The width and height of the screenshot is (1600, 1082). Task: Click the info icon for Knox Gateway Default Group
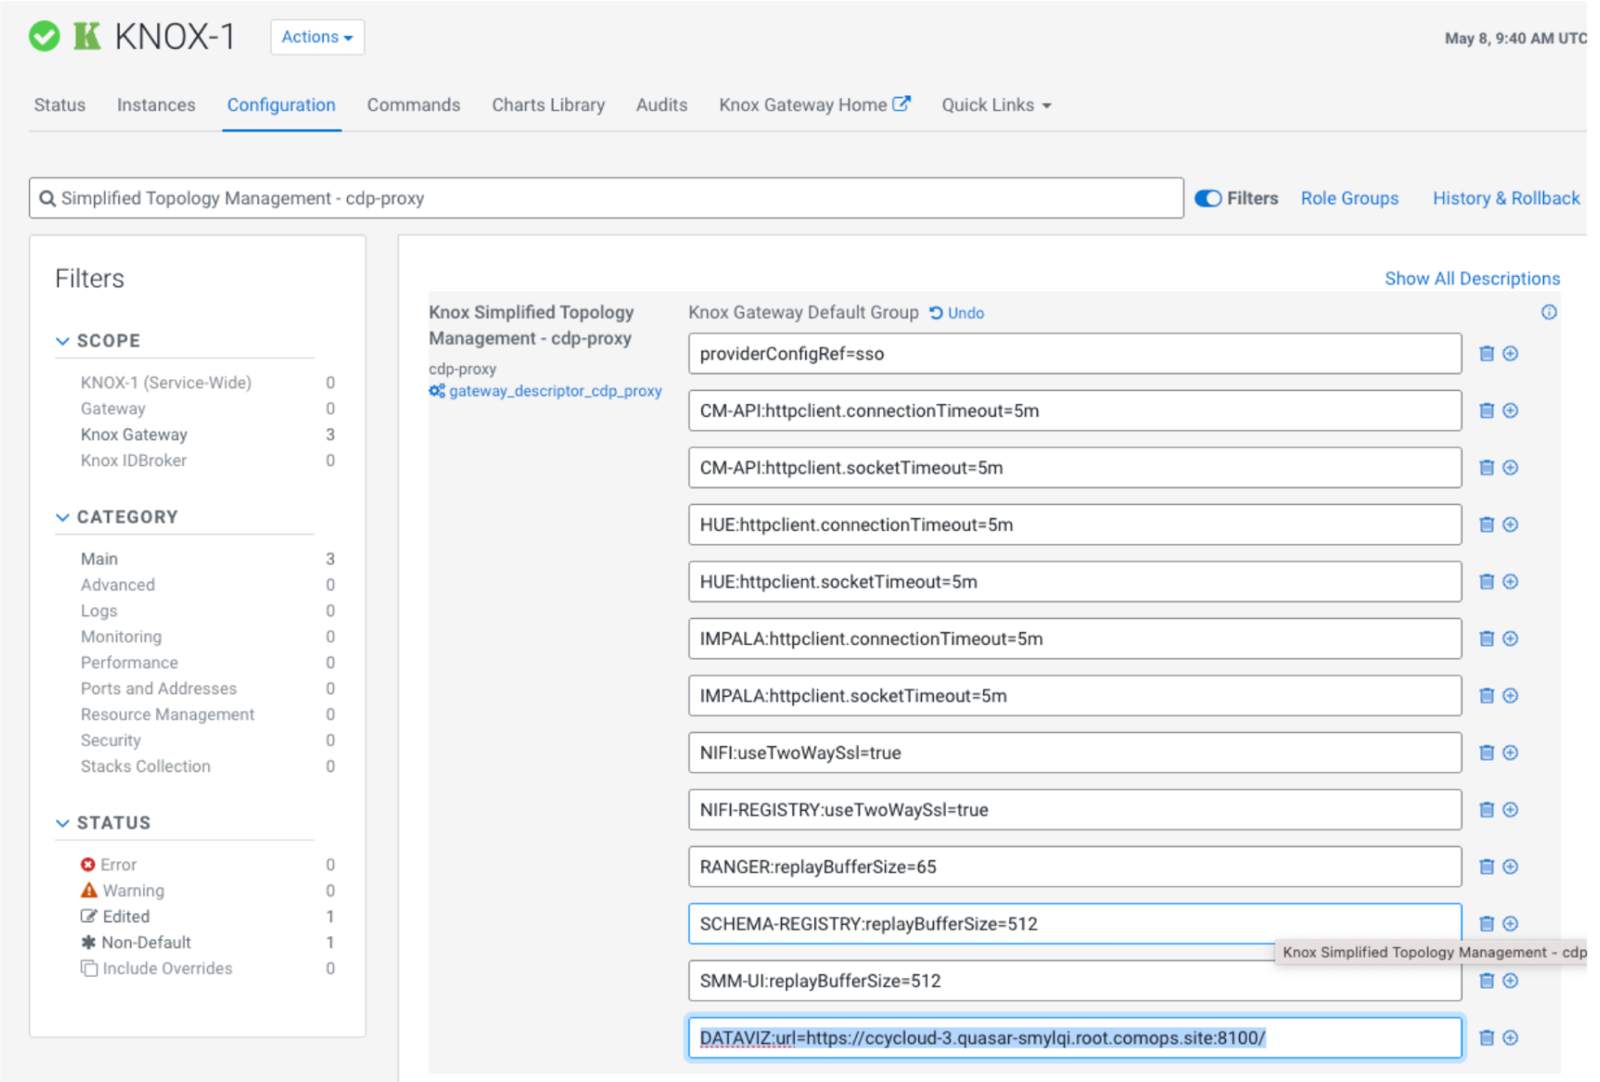pos(1548,313)
